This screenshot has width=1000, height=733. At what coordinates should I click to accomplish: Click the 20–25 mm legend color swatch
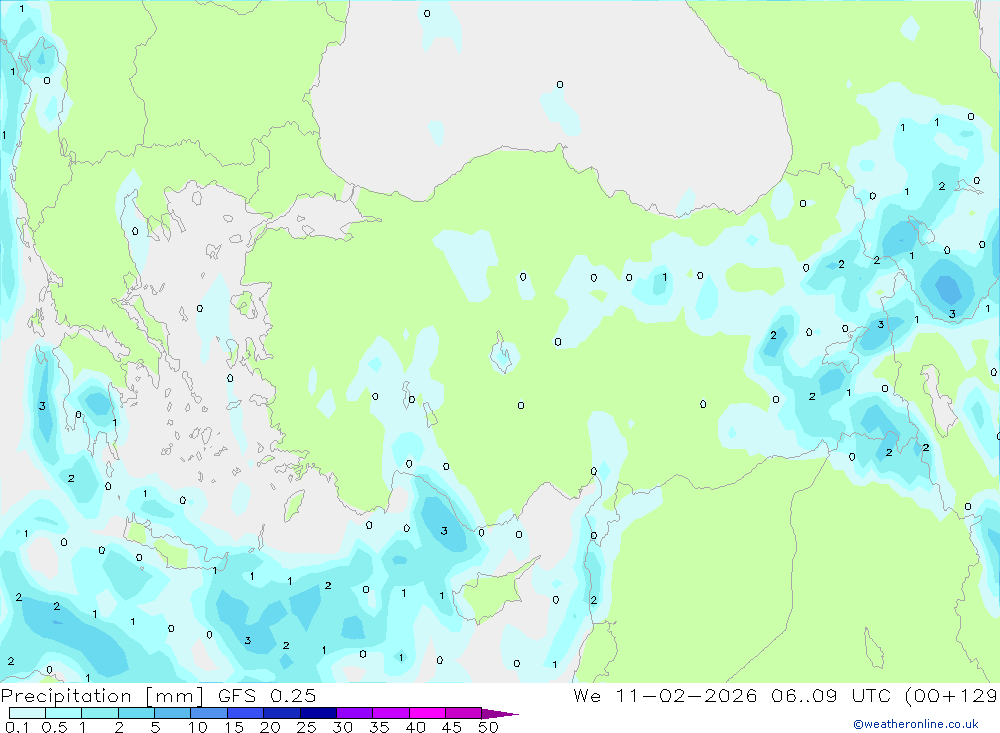(x=282, y=713)
